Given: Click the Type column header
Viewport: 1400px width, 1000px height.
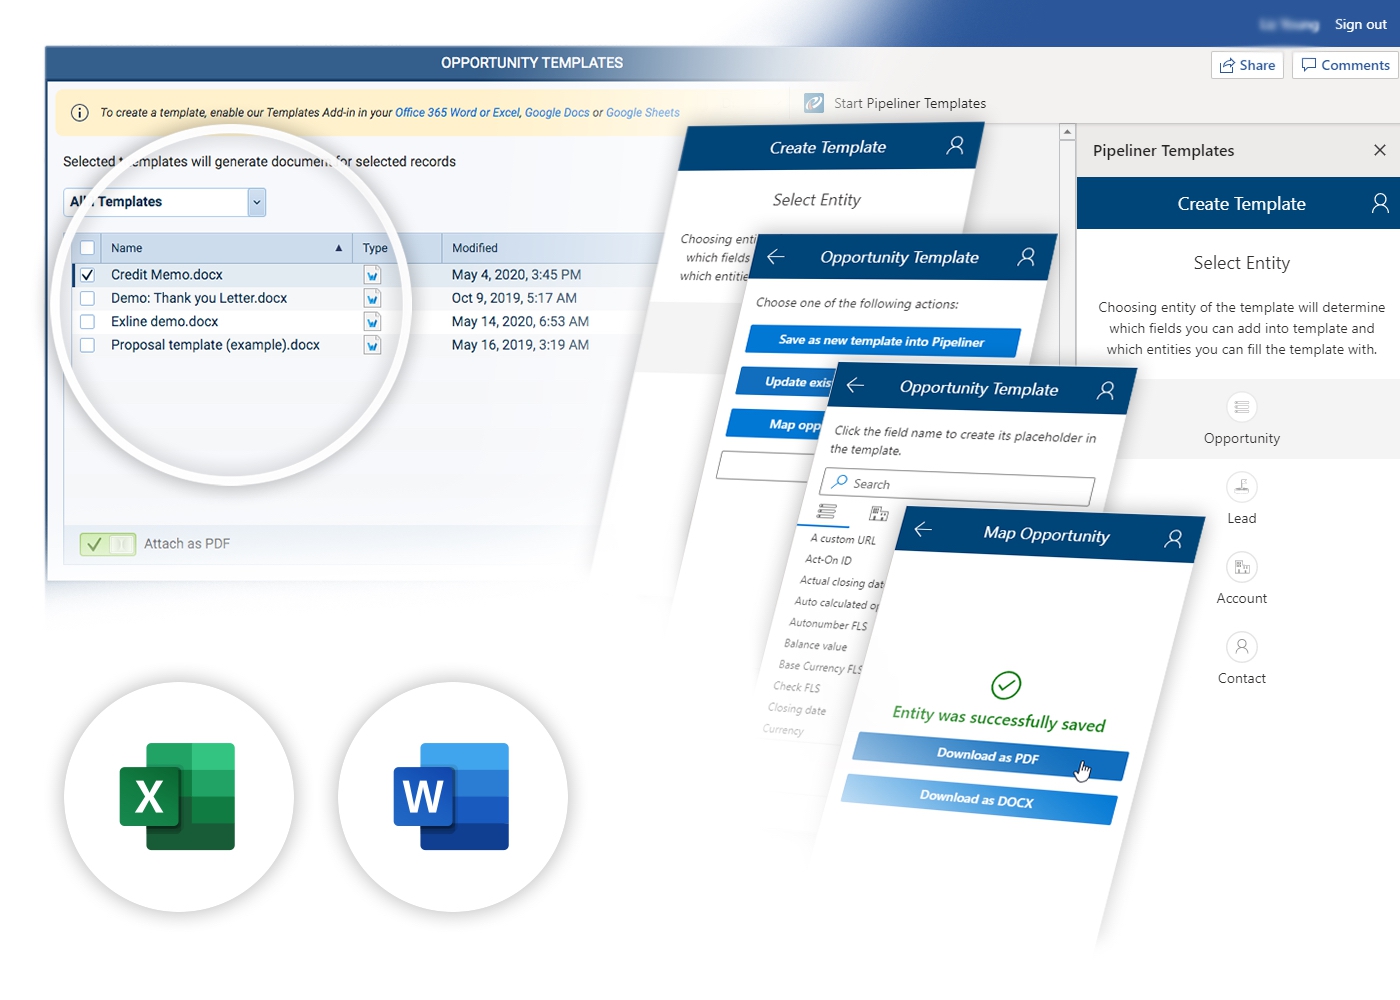Looking at the screenshot, I should coord(375,248).
